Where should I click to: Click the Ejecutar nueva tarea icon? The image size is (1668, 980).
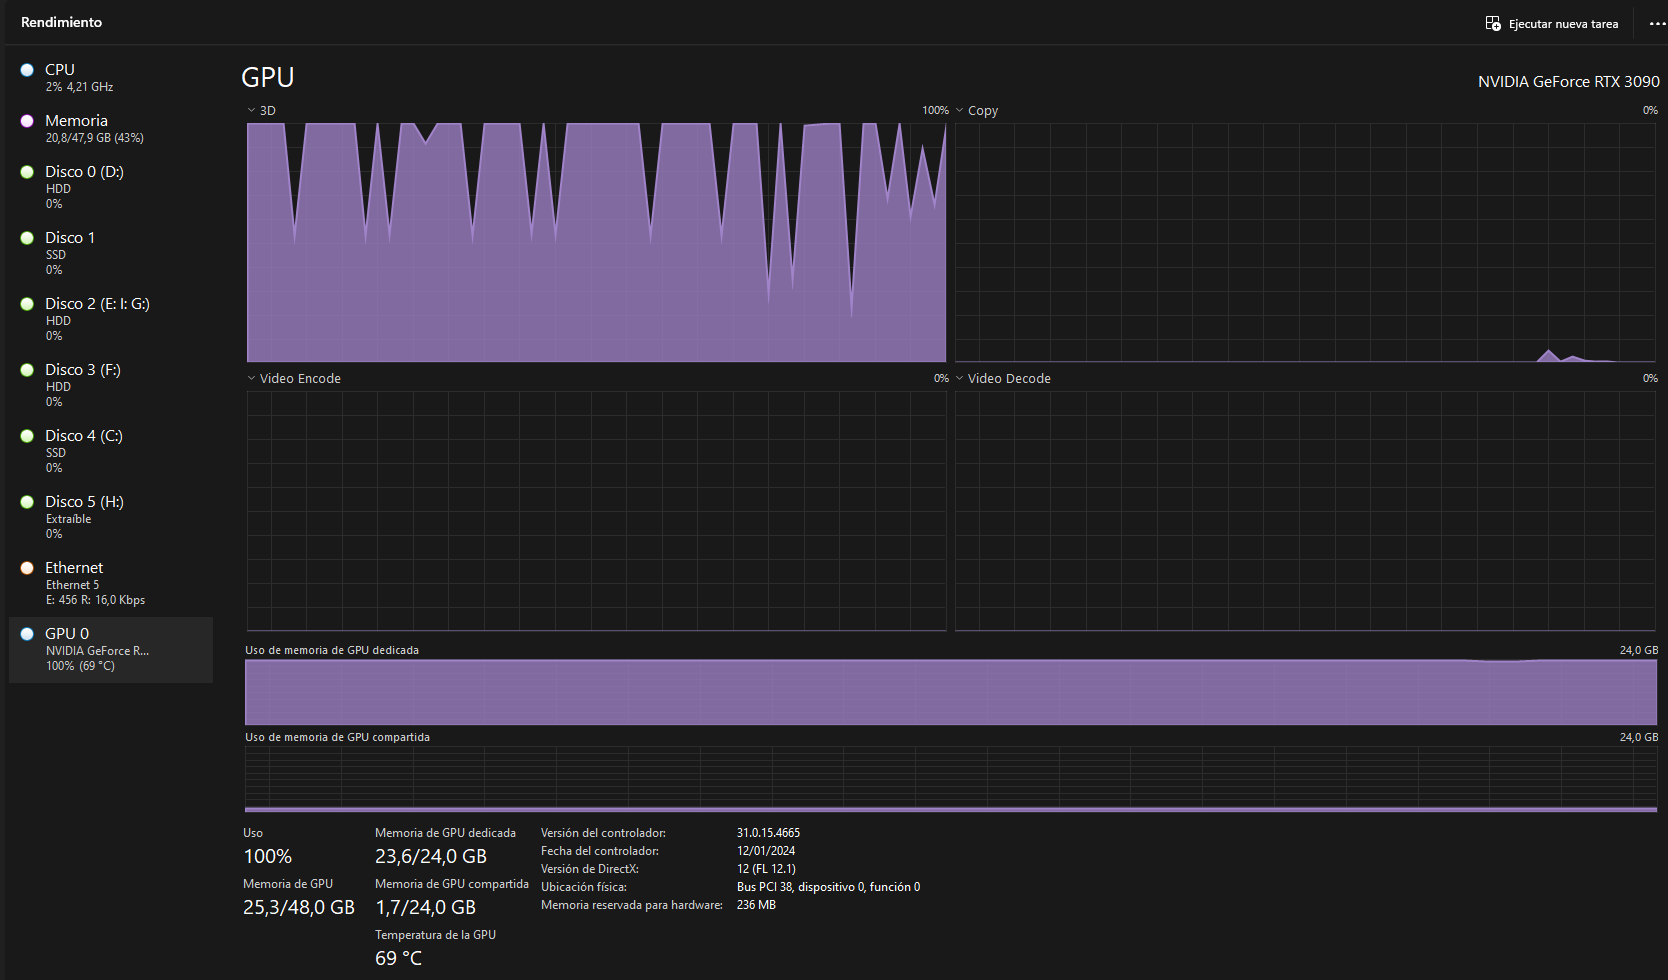[1493, 23]
